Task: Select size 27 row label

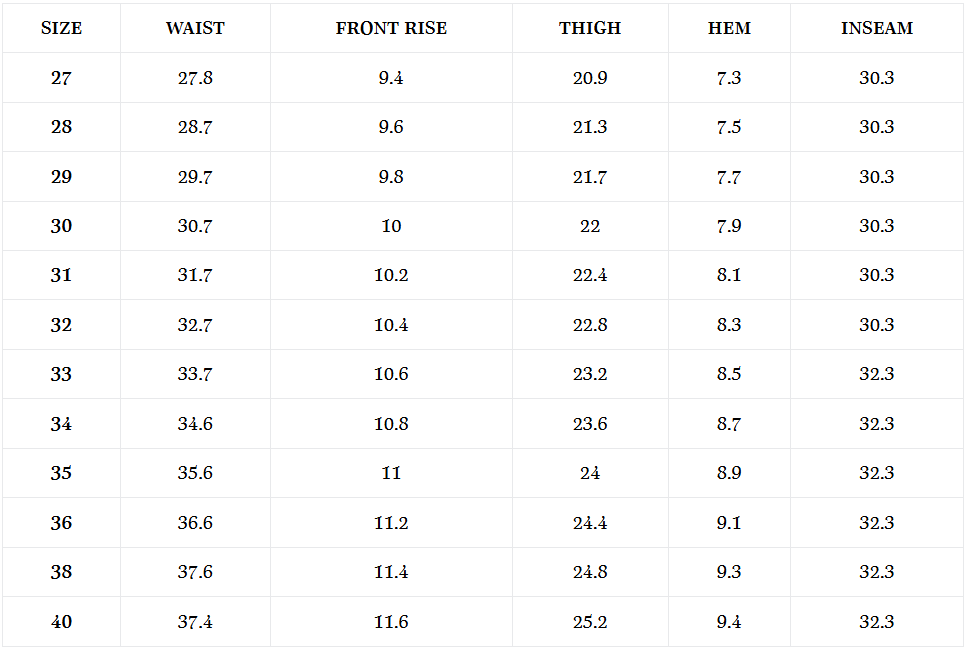Action: tap(61, 78)
